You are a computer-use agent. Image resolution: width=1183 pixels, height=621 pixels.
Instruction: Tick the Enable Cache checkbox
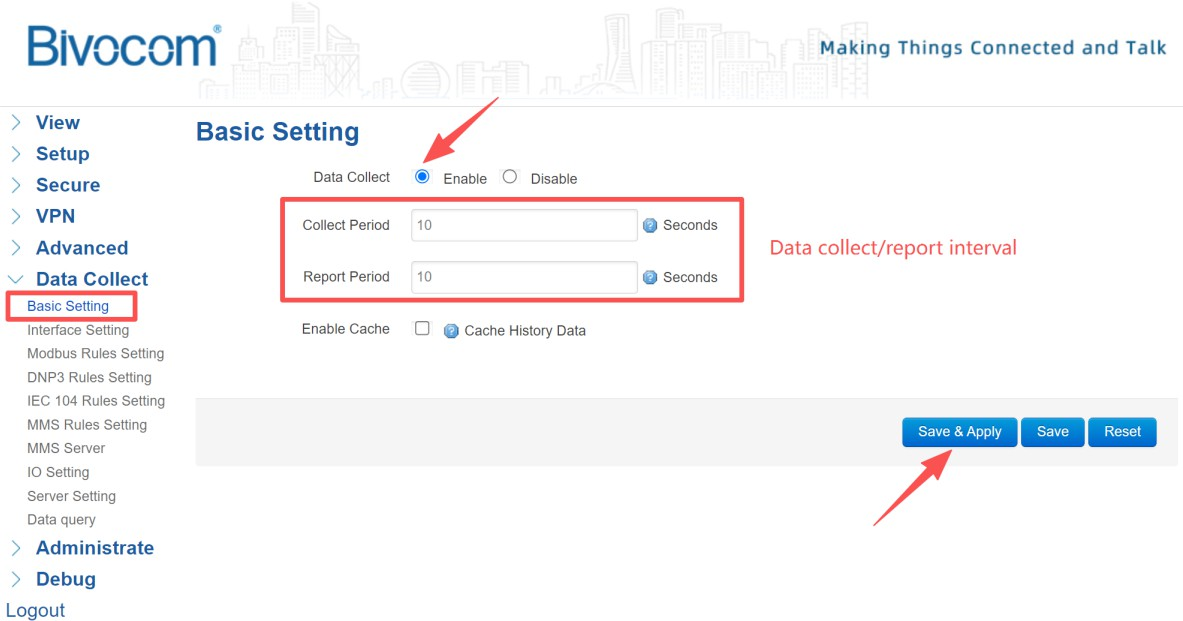pos(422,328)
